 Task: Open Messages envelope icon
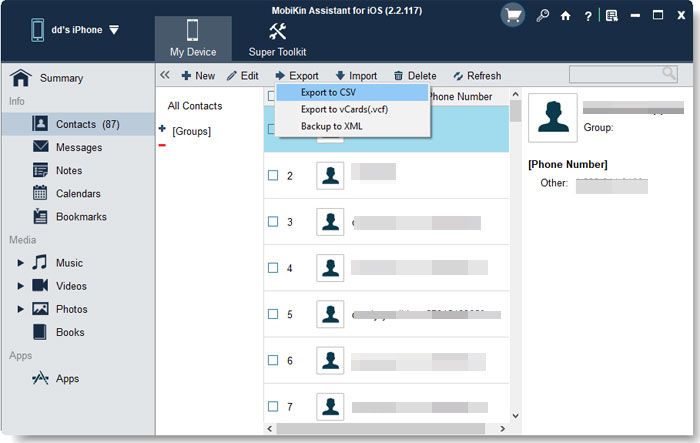click(41, 146)
